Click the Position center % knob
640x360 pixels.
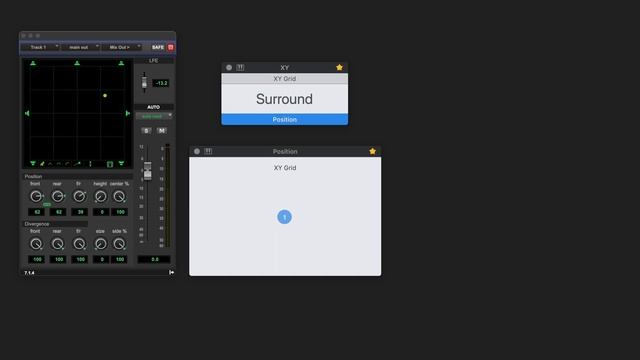click(119, 197)
